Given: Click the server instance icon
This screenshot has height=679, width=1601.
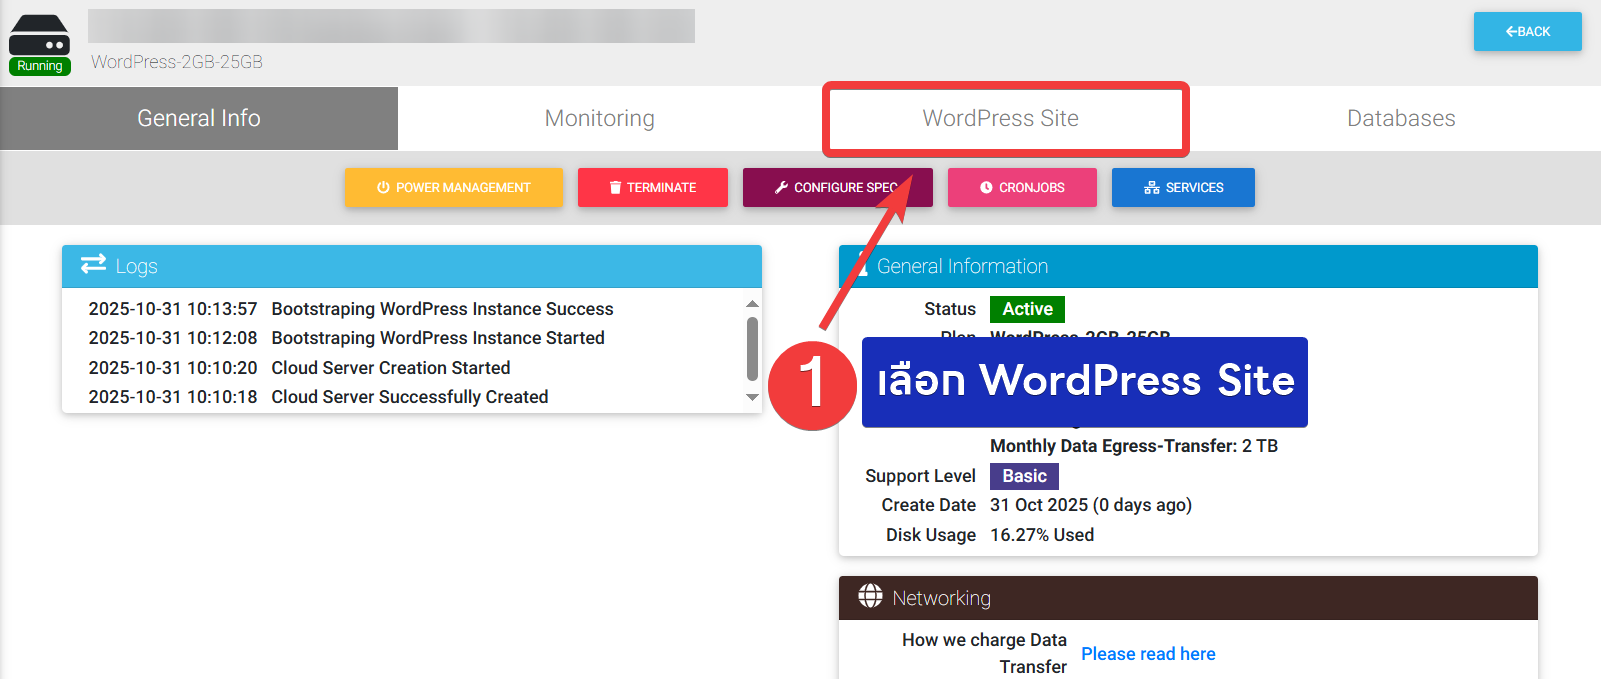Looking at the screenshot, I should 39,35.
